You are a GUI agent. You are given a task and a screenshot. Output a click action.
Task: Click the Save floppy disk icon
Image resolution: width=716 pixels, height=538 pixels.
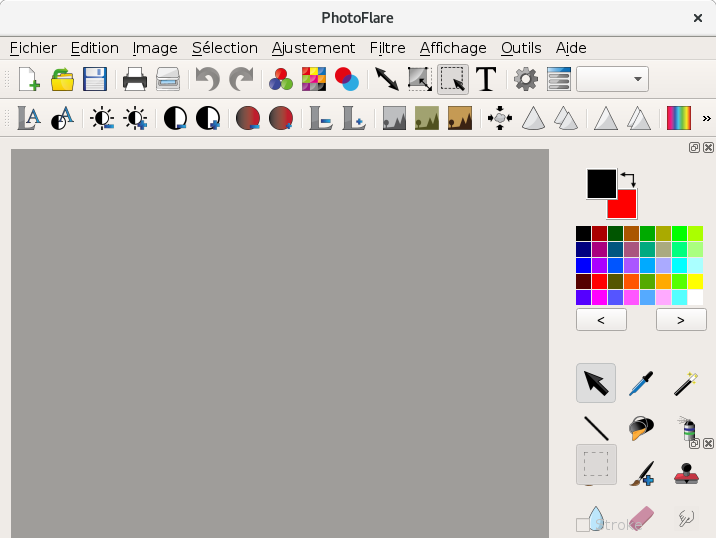(95, 79)
